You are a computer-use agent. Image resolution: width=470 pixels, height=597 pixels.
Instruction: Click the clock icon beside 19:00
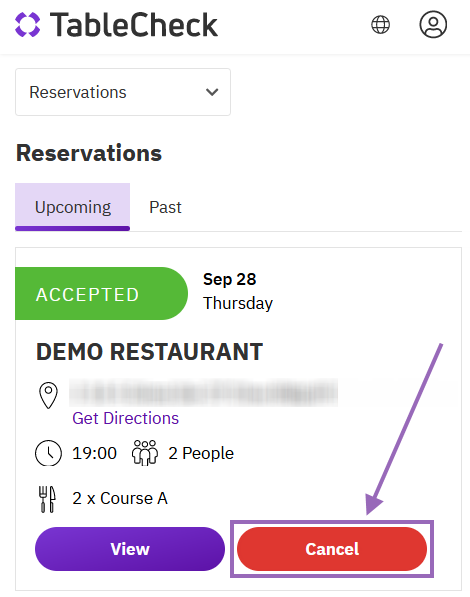coord(48,453)
